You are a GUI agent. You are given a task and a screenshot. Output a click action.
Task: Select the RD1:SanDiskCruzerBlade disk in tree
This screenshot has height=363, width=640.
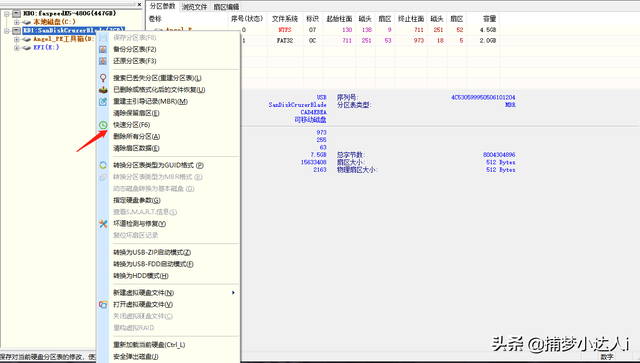pos(73,31)
